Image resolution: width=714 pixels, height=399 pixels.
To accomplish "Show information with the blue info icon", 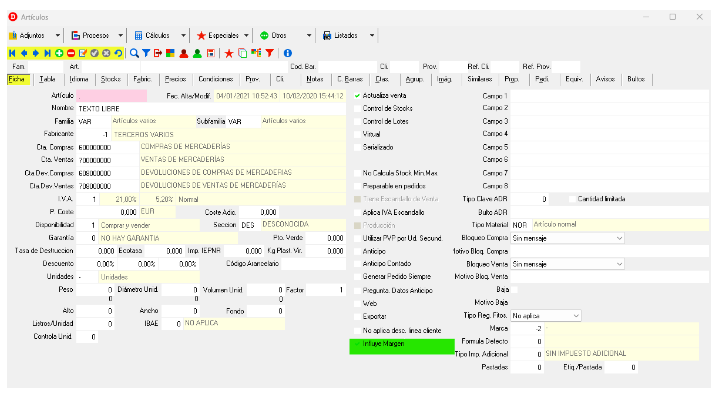I will pyautogui.click(x=288, y=53).
